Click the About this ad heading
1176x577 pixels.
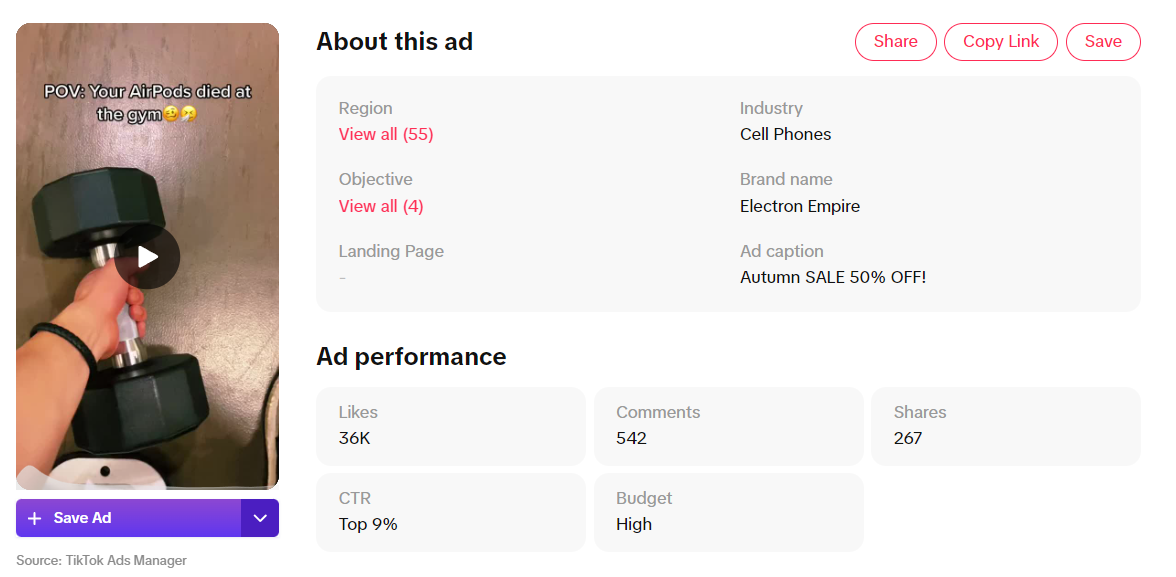[x=394, y=42]
